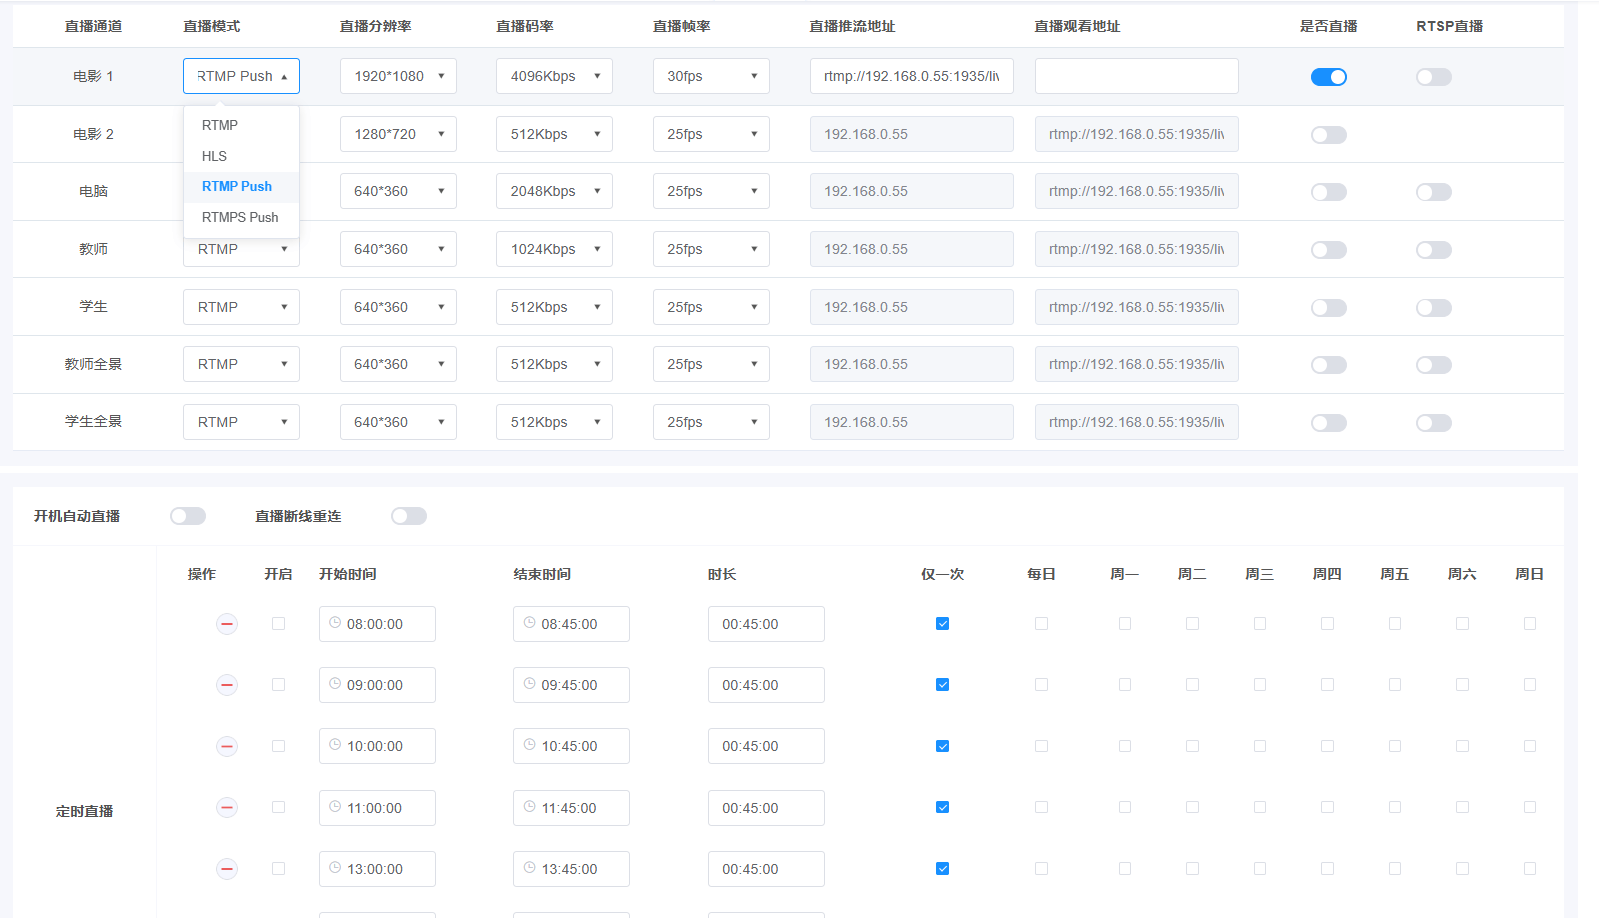This screenshot has width=1599, height=918.
Task: Click clock icon in 08:45:00 end field
Action: [529, 622]
